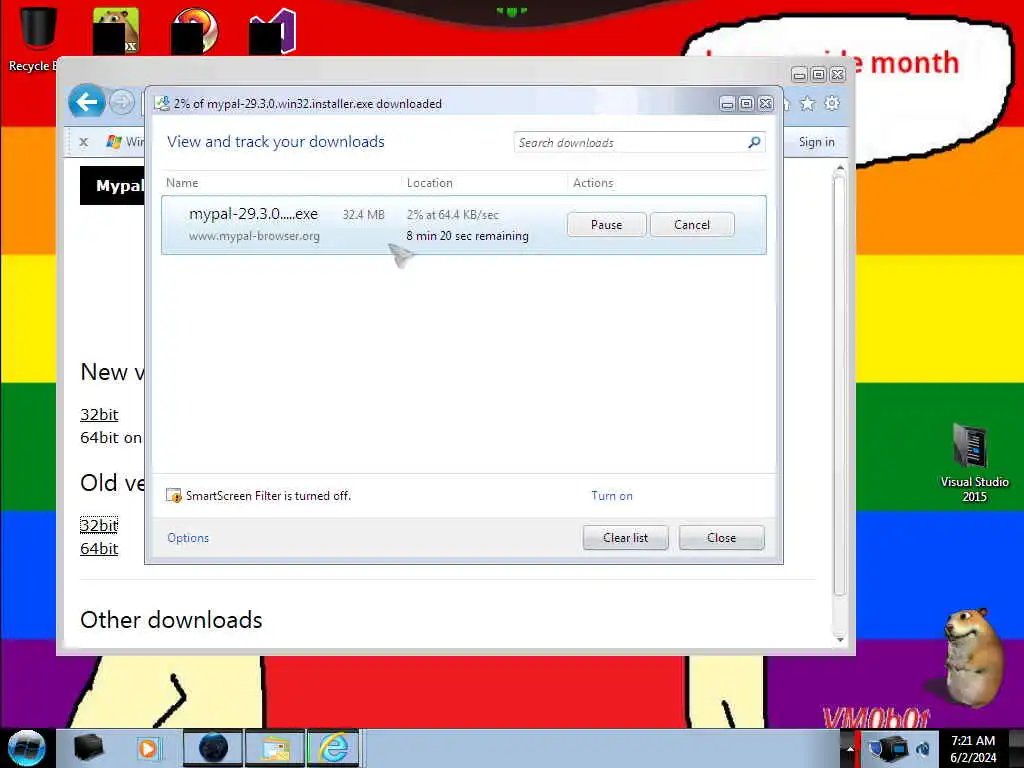
Task: Open the Windows Start menu
Action: coord(26,748)
